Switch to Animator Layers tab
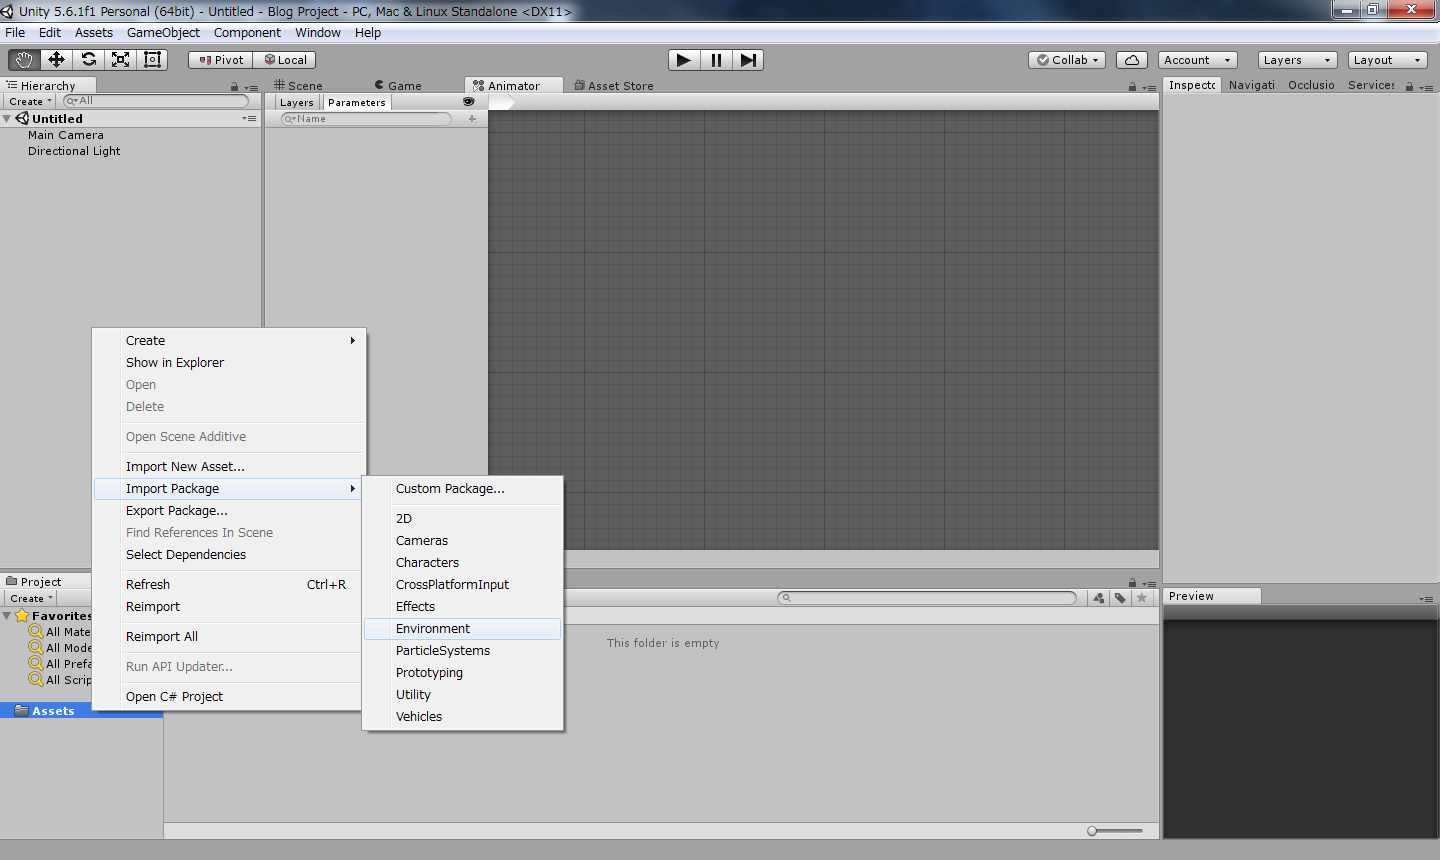 click(296, 102)
